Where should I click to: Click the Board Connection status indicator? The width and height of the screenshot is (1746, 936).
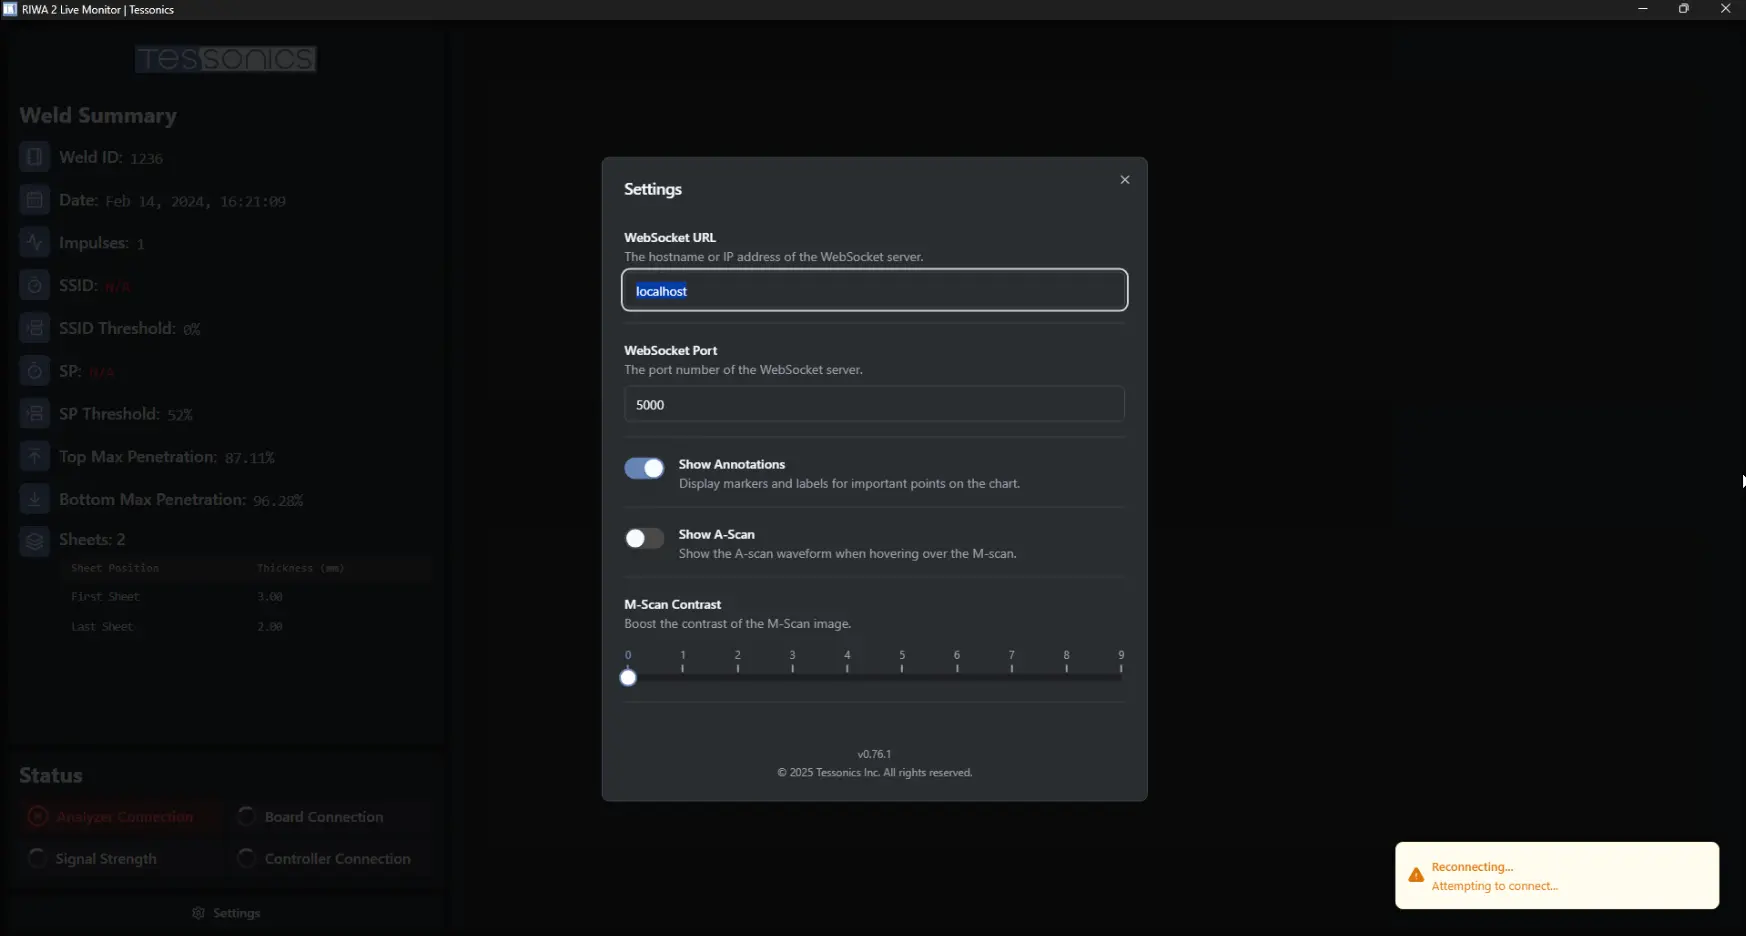[x=246, y=817]
